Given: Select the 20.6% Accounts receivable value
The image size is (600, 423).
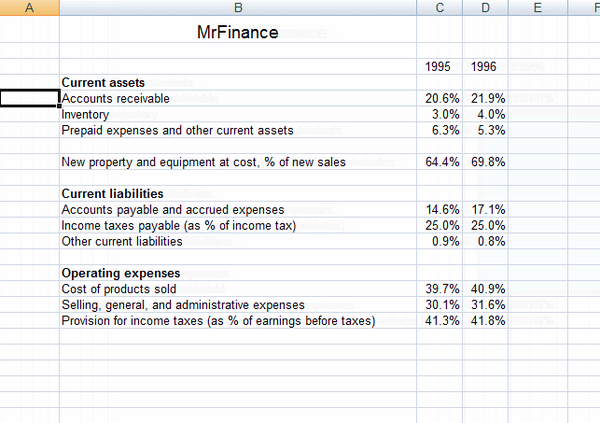Looking at the screenshot, I should tap(442, 98).
